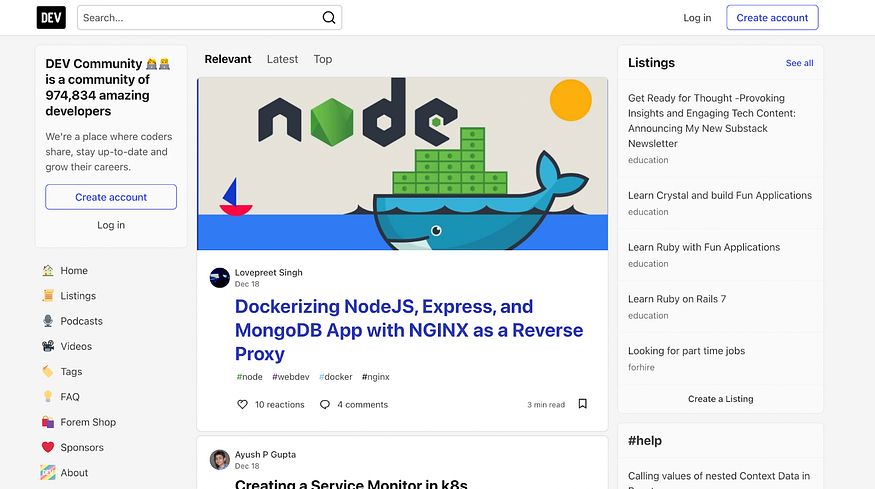This screenshot has height=489, width=875.
Task: Open Dockerizing NodeJS article title
Action: click(408, 330)
